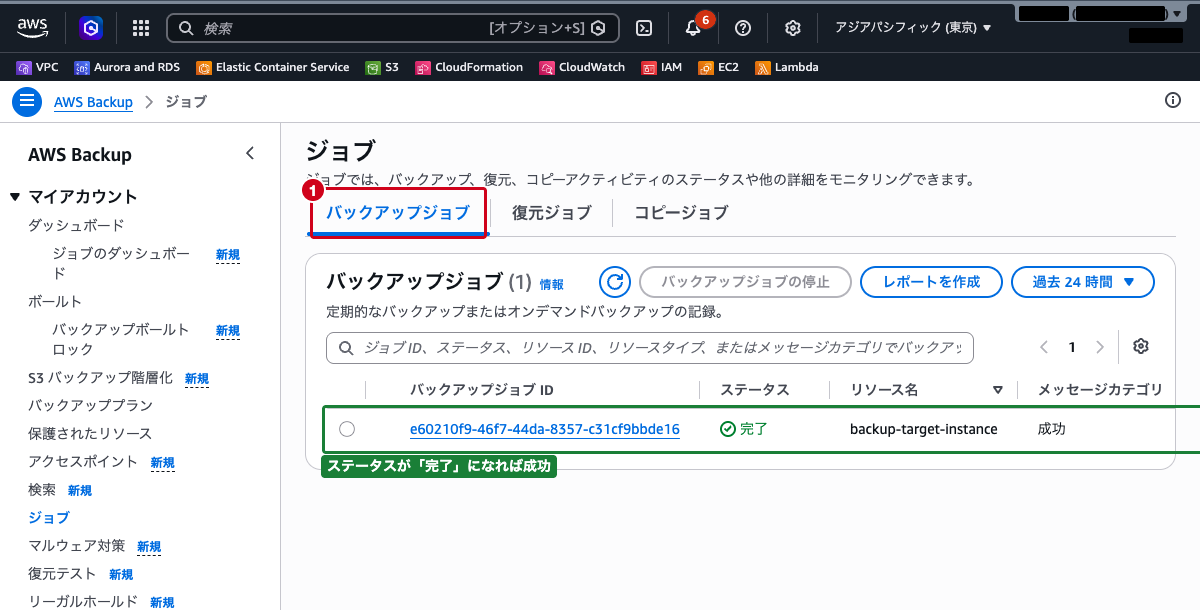This screenshot has width=1200, height=610.
Task: Click backup-target-instance resource name cell
Action: coord(923,429)
